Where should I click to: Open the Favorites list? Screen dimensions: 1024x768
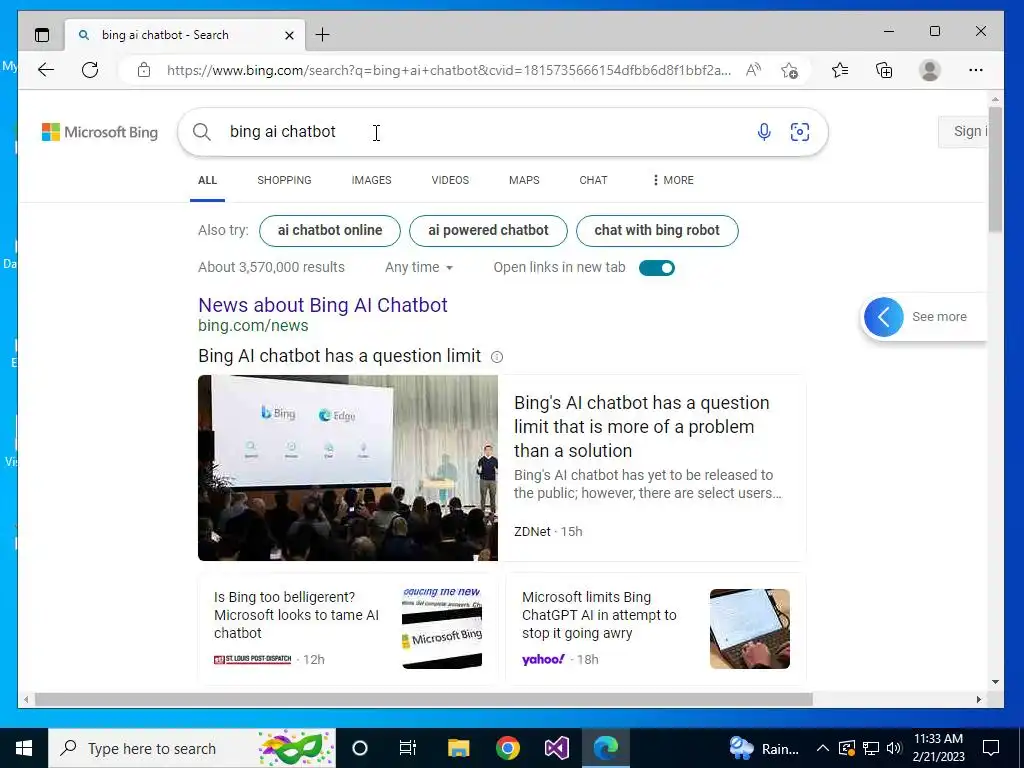[840, 70]
